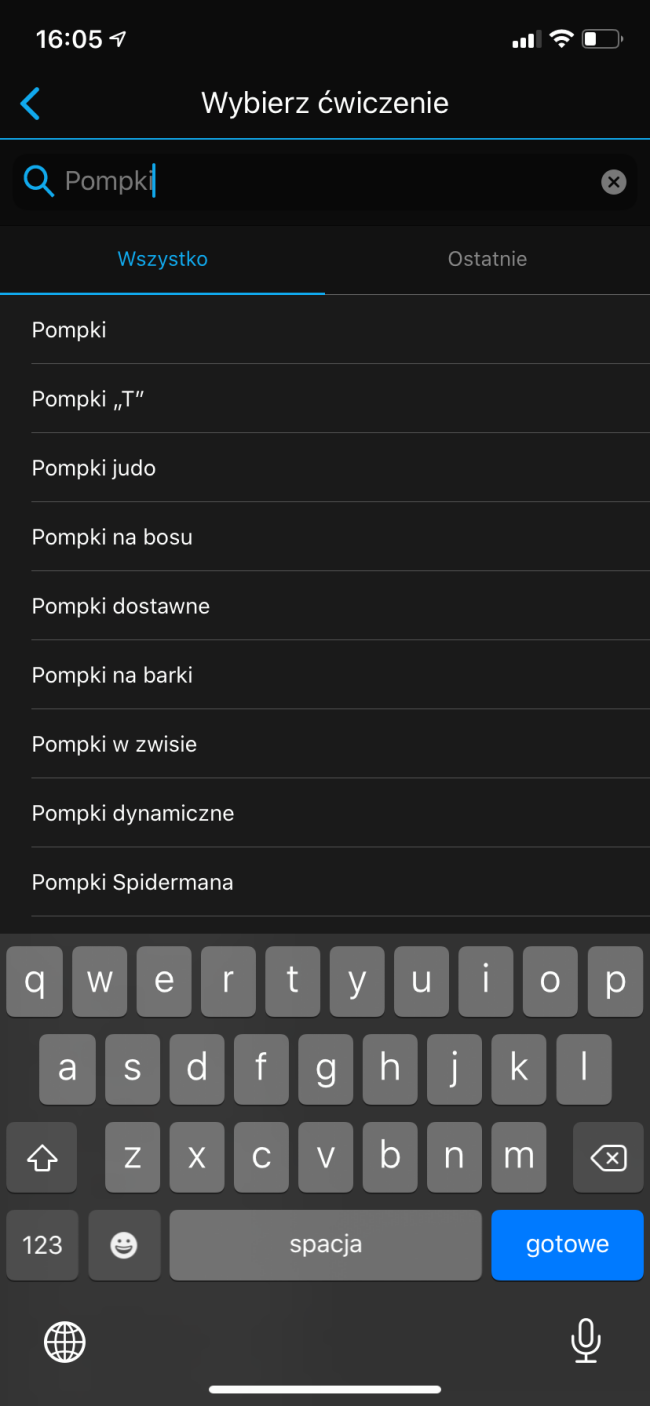Start dictation with the microphone icon
This screenshot has width=650, height=1406.
pyautogui.click(x=585, y=1341)
